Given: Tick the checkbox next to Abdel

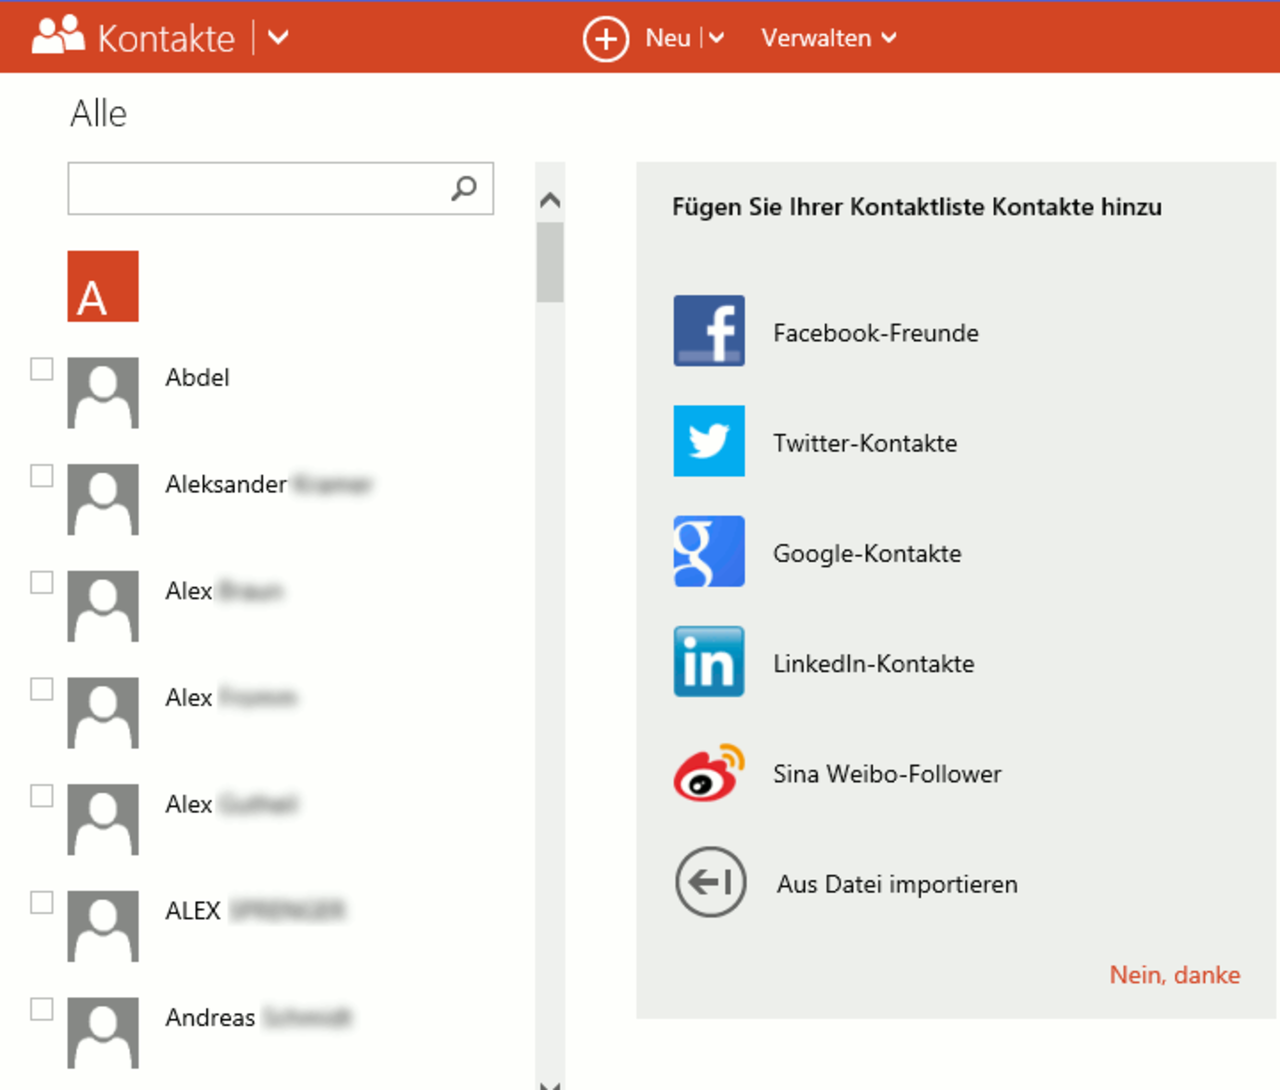Looking at the screenshot, I should click(42, 369).
